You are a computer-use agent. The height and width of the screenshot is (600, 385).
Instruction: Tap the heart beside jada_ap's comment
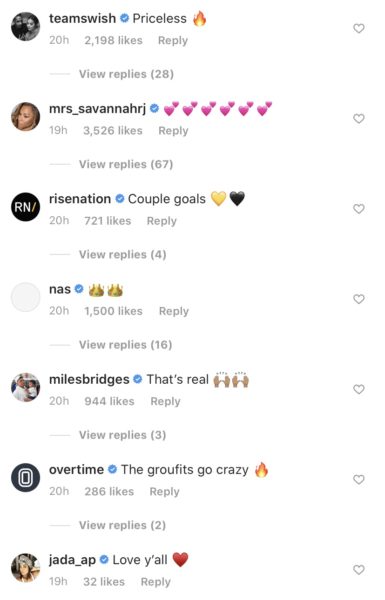point(359,570)
